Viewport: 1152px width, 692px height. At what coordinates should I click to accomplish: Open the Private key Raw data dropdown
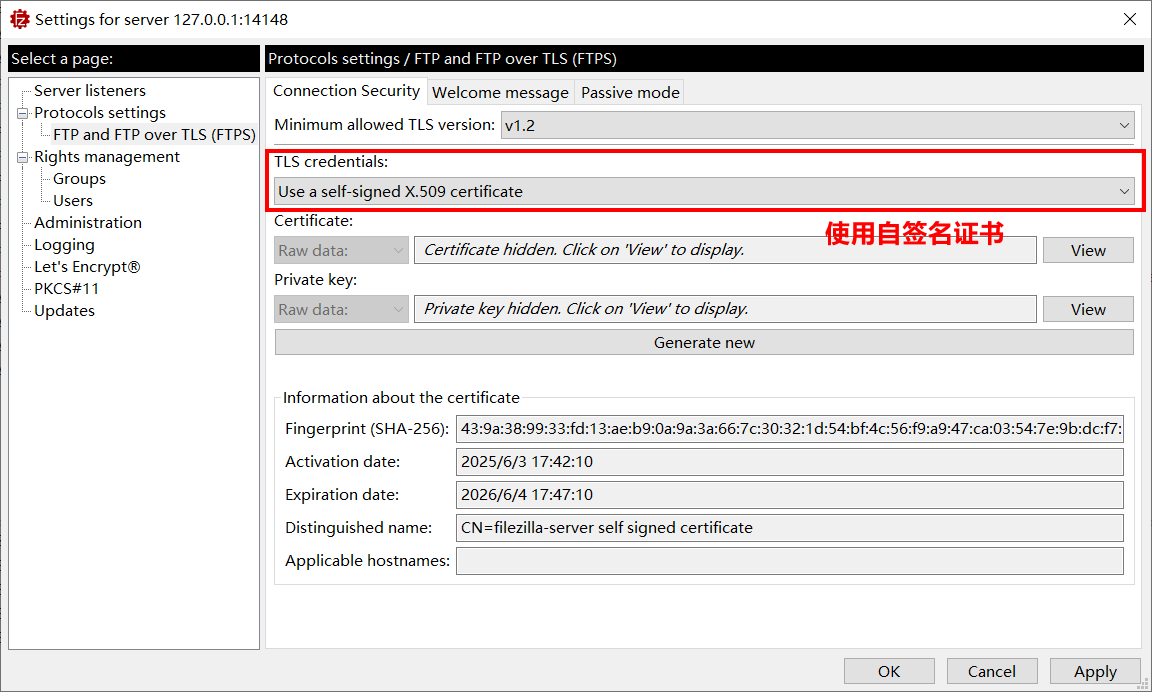click(x=342, y=309)
